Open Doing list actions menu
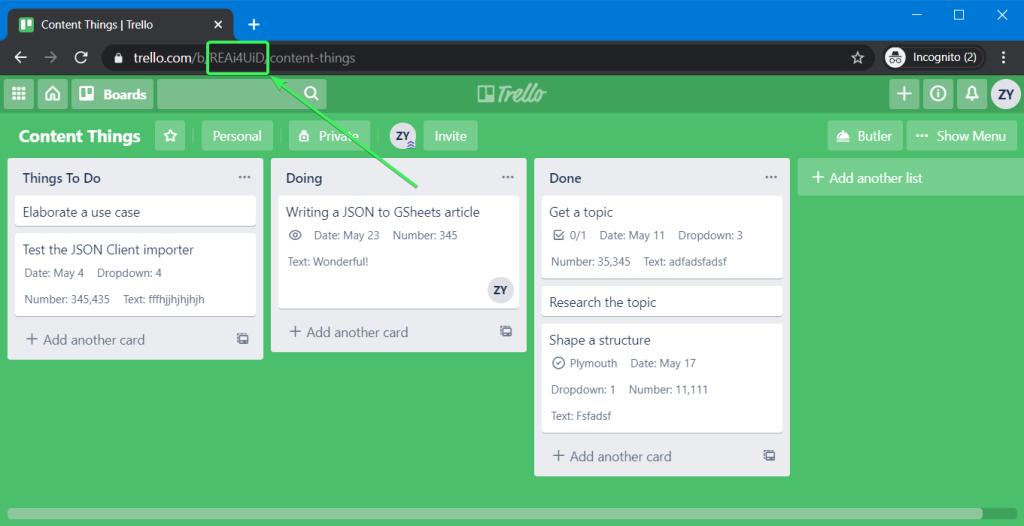Screen dimensions: 1024x526 coord(508,177)
